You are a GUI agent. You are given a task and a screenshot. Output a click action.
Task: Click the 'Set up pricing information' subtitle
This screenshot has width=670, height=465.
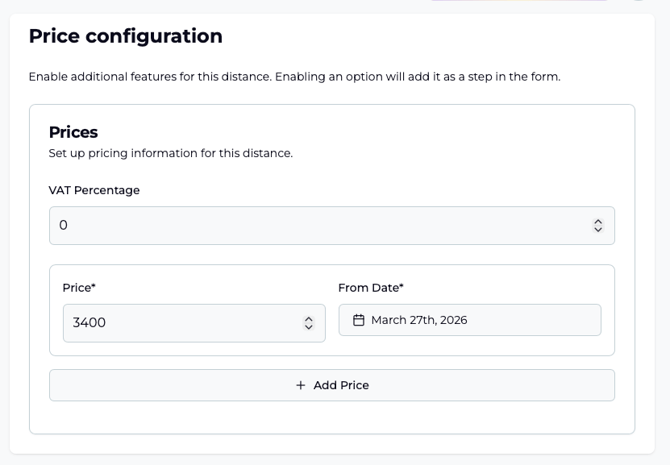(170, 153)
